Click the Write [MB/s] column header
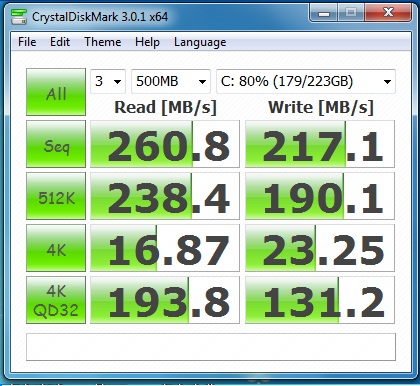Viewport: 420px width, 386px height. (x=321, y=107)
